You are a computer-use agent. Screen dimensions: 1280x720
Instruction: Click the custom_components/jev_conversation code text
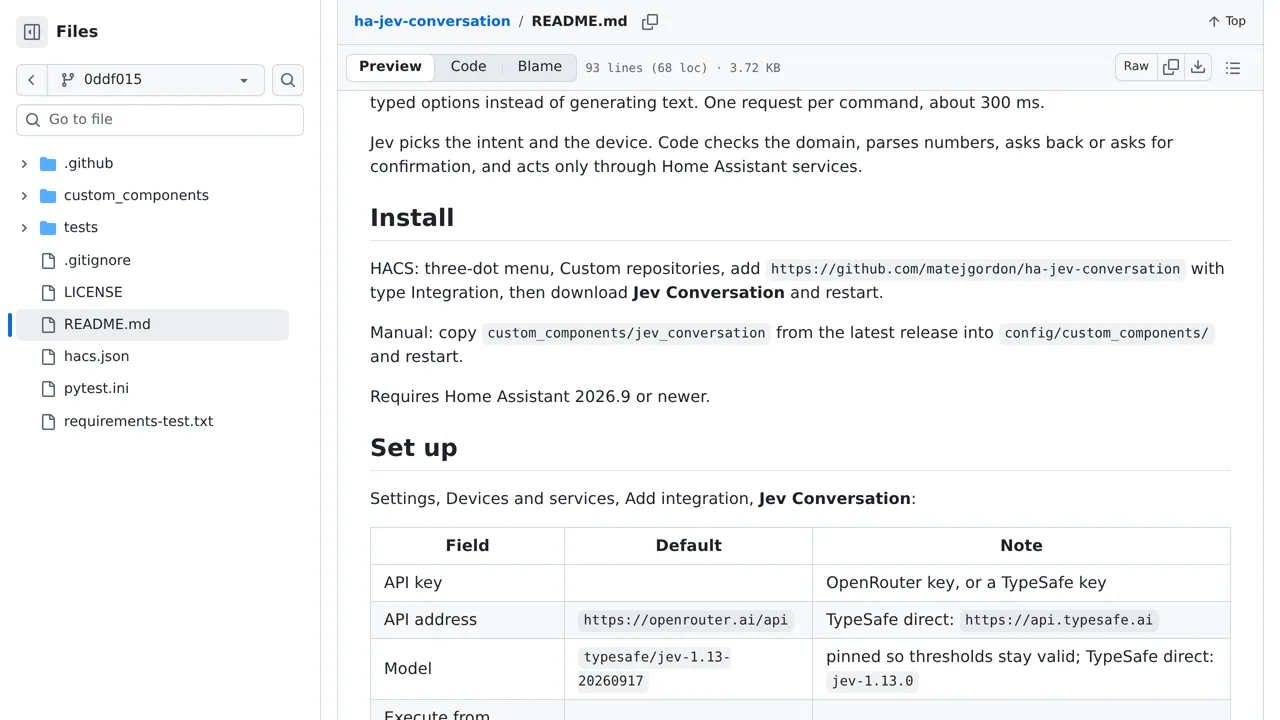pos(626,333)
